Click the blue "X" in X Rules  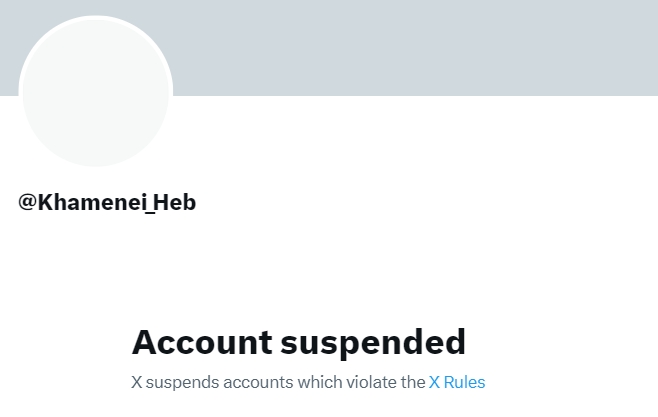point(434,382)
